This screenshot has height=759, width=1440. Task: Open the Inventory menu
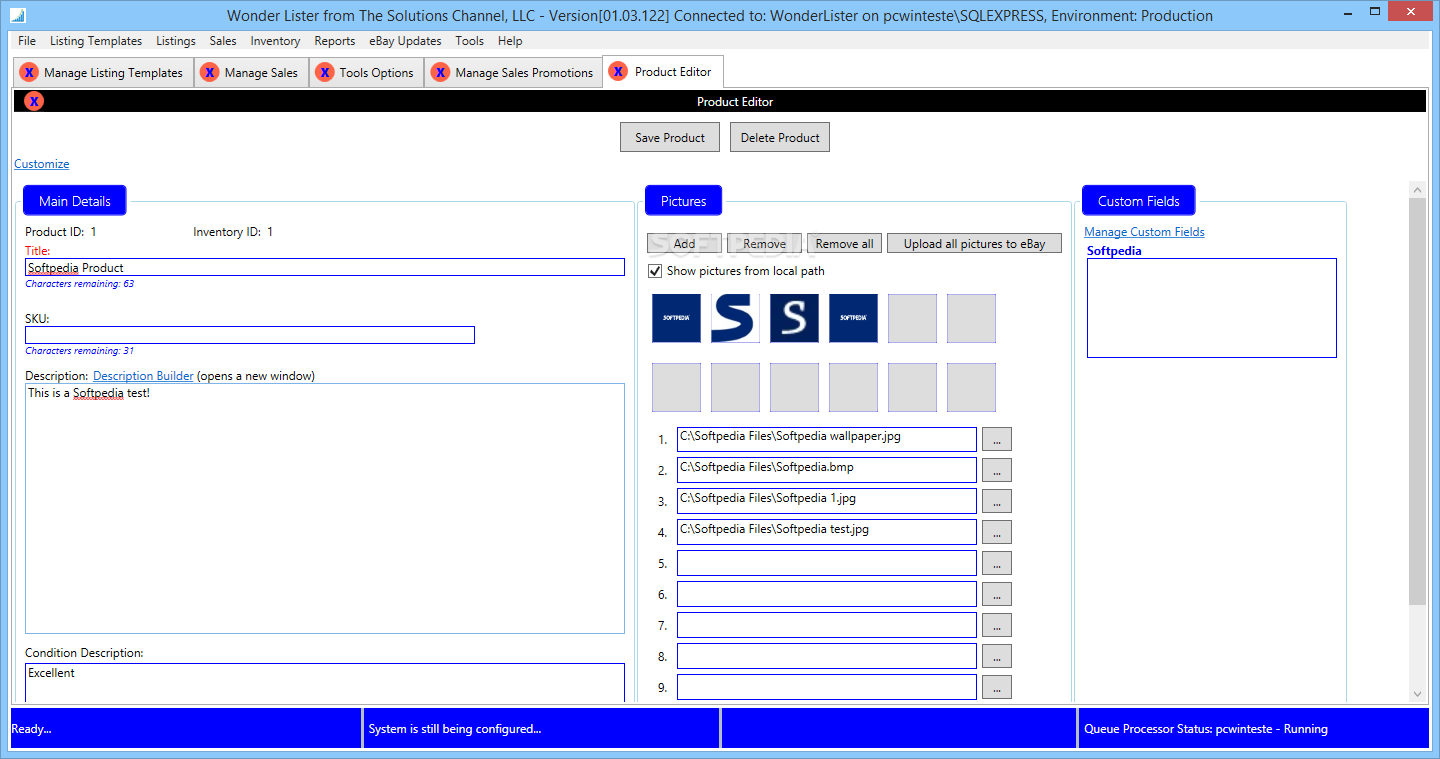tap(275, 41)
